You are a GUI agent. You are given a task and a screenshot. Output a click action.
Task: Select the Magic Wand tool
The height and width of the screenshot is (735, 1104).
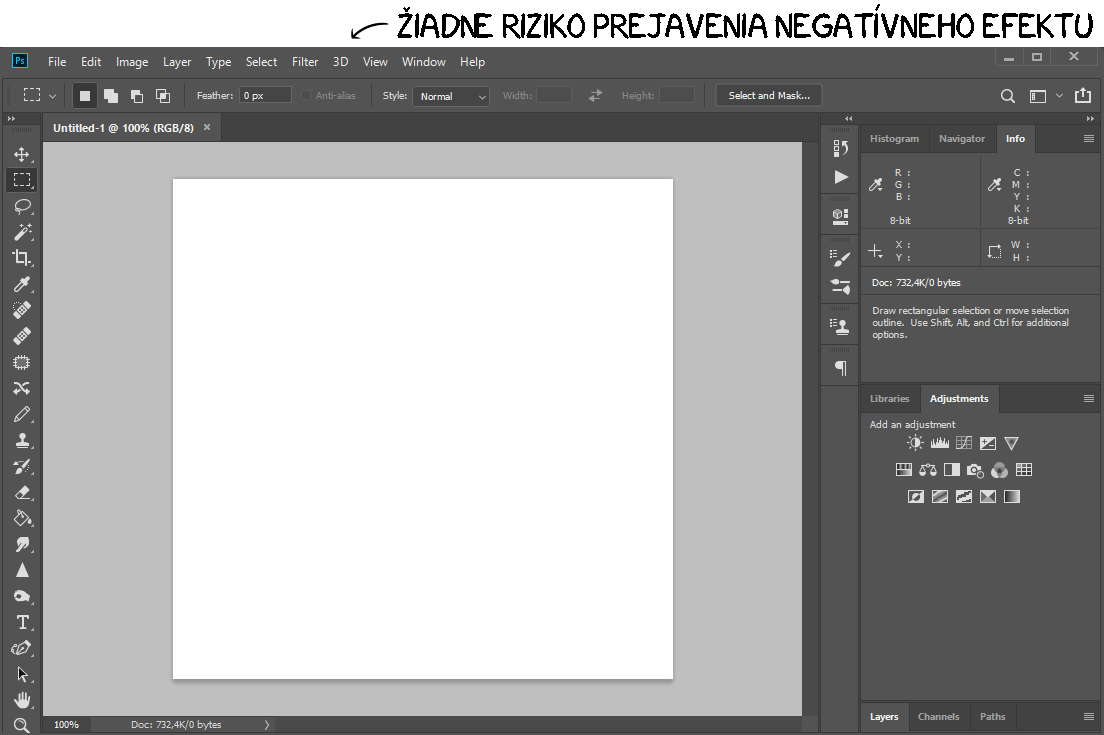pyautogui.click(x=21, y=232)
